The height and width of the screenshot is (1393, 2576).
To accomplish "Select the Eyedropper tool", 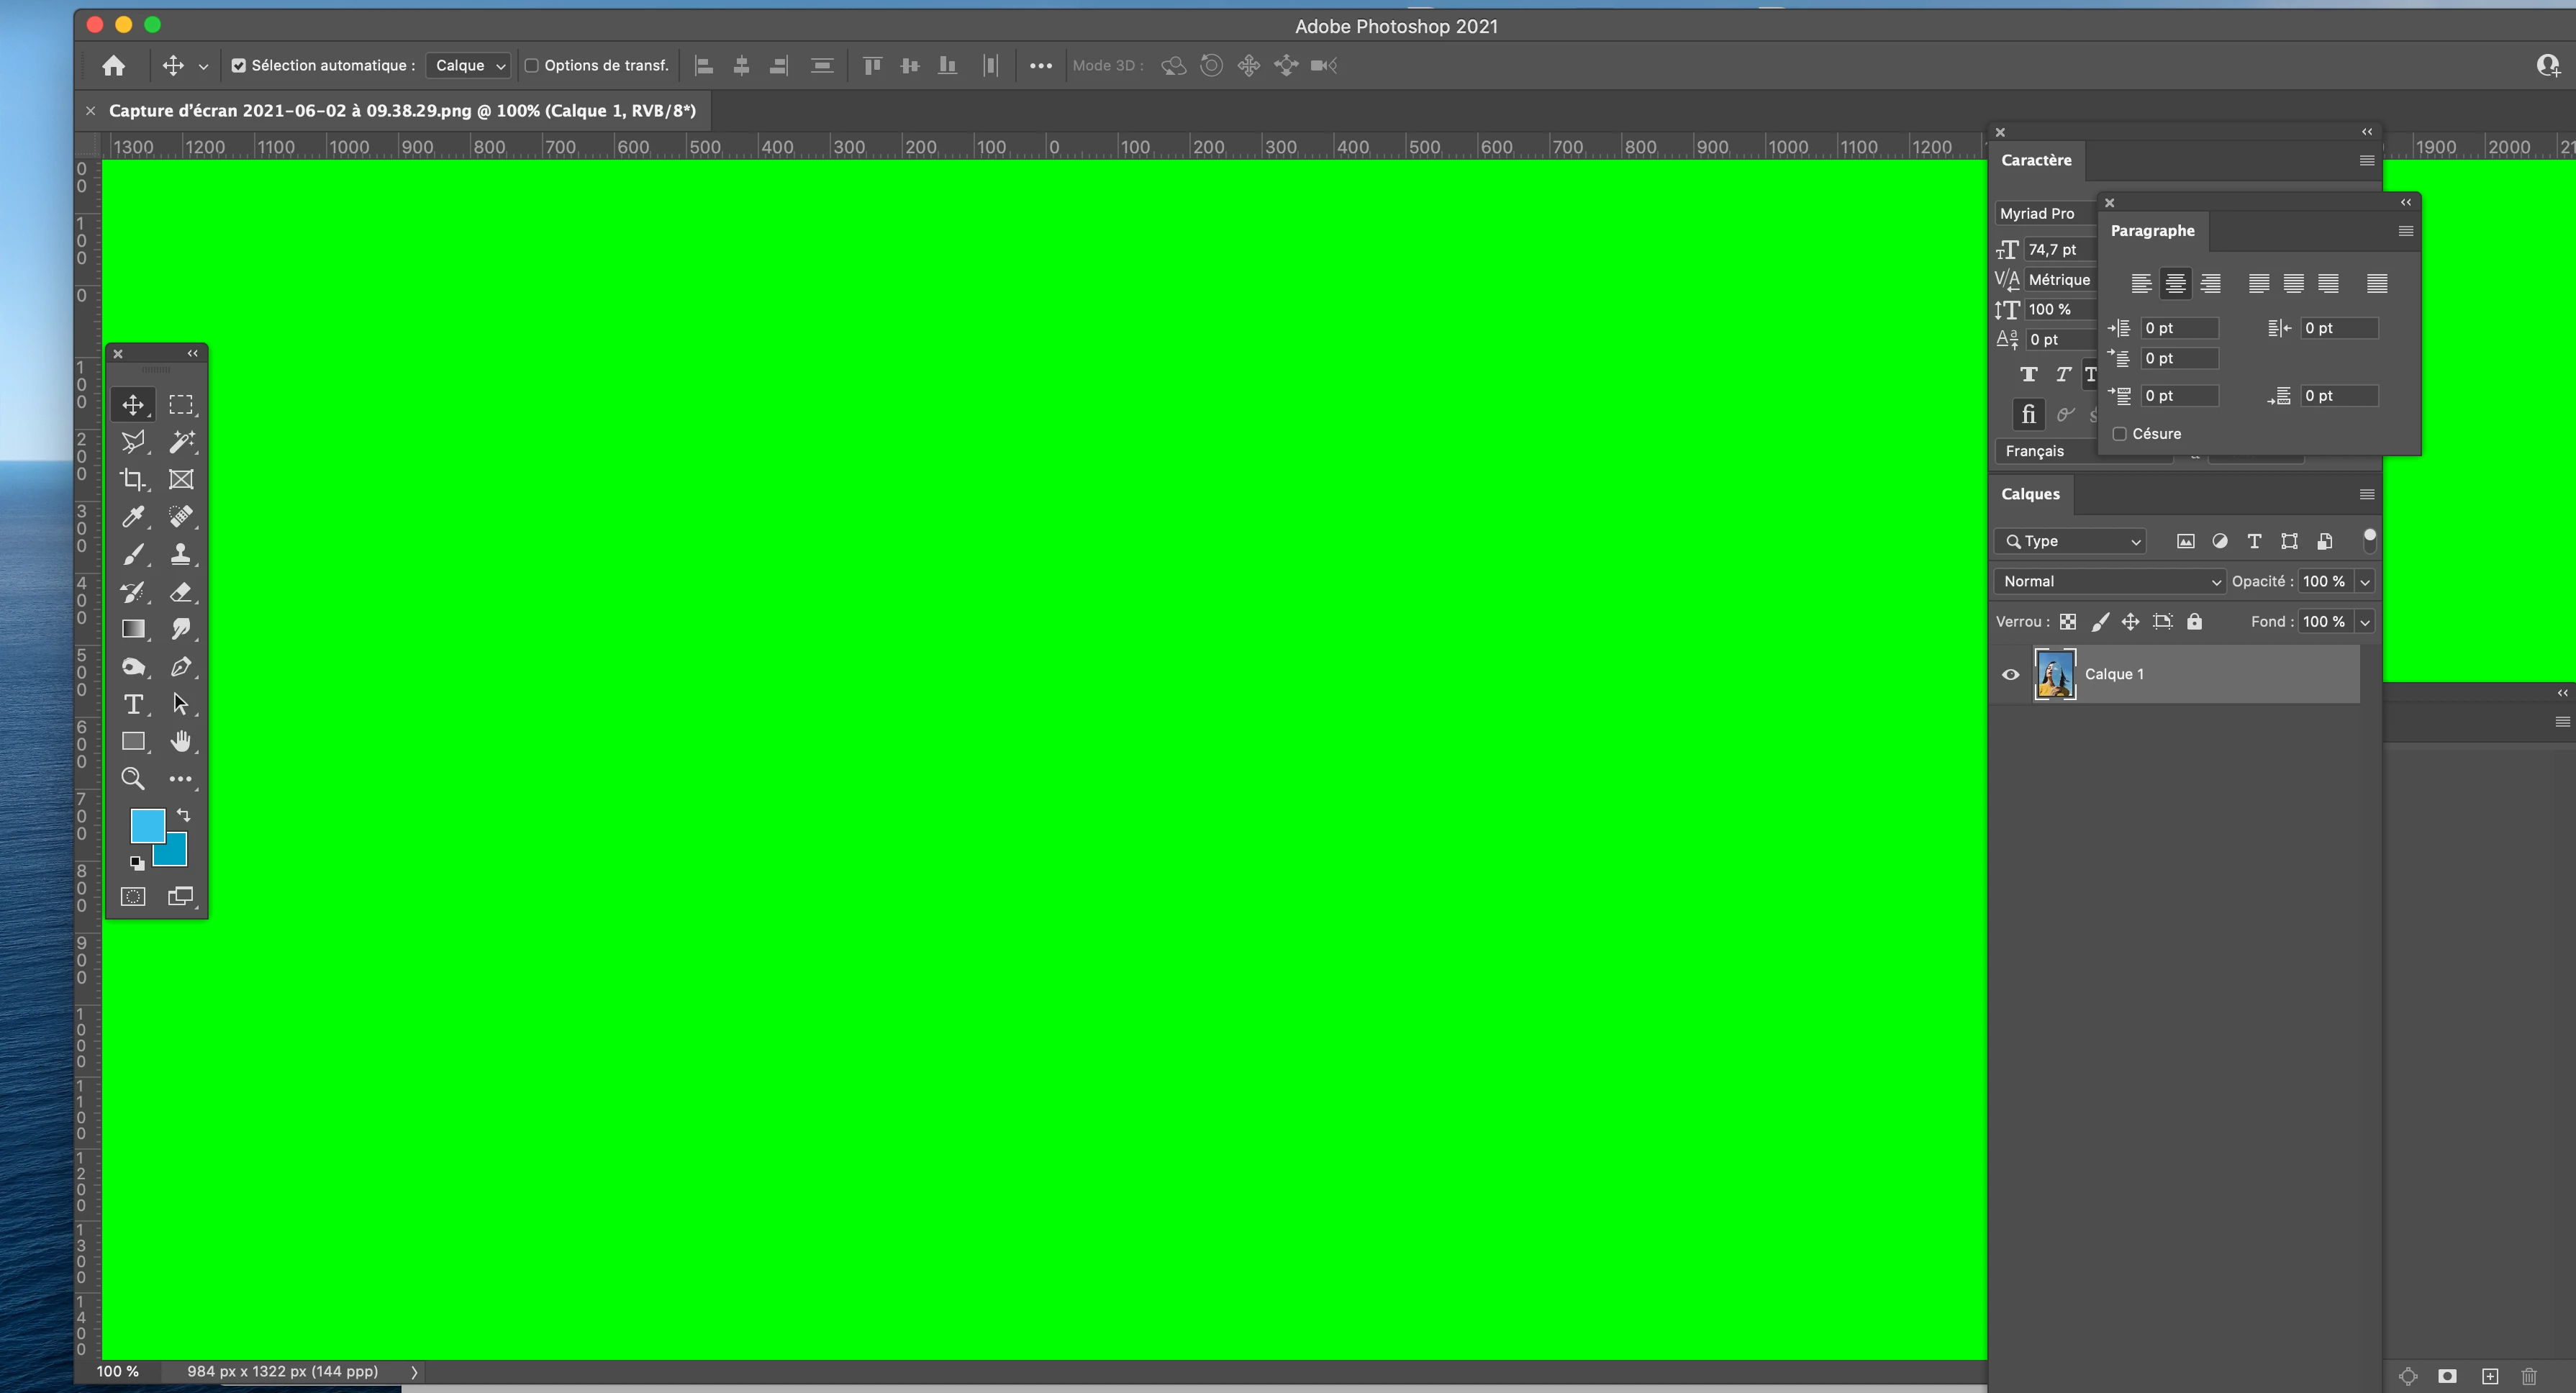I will 132,517.
